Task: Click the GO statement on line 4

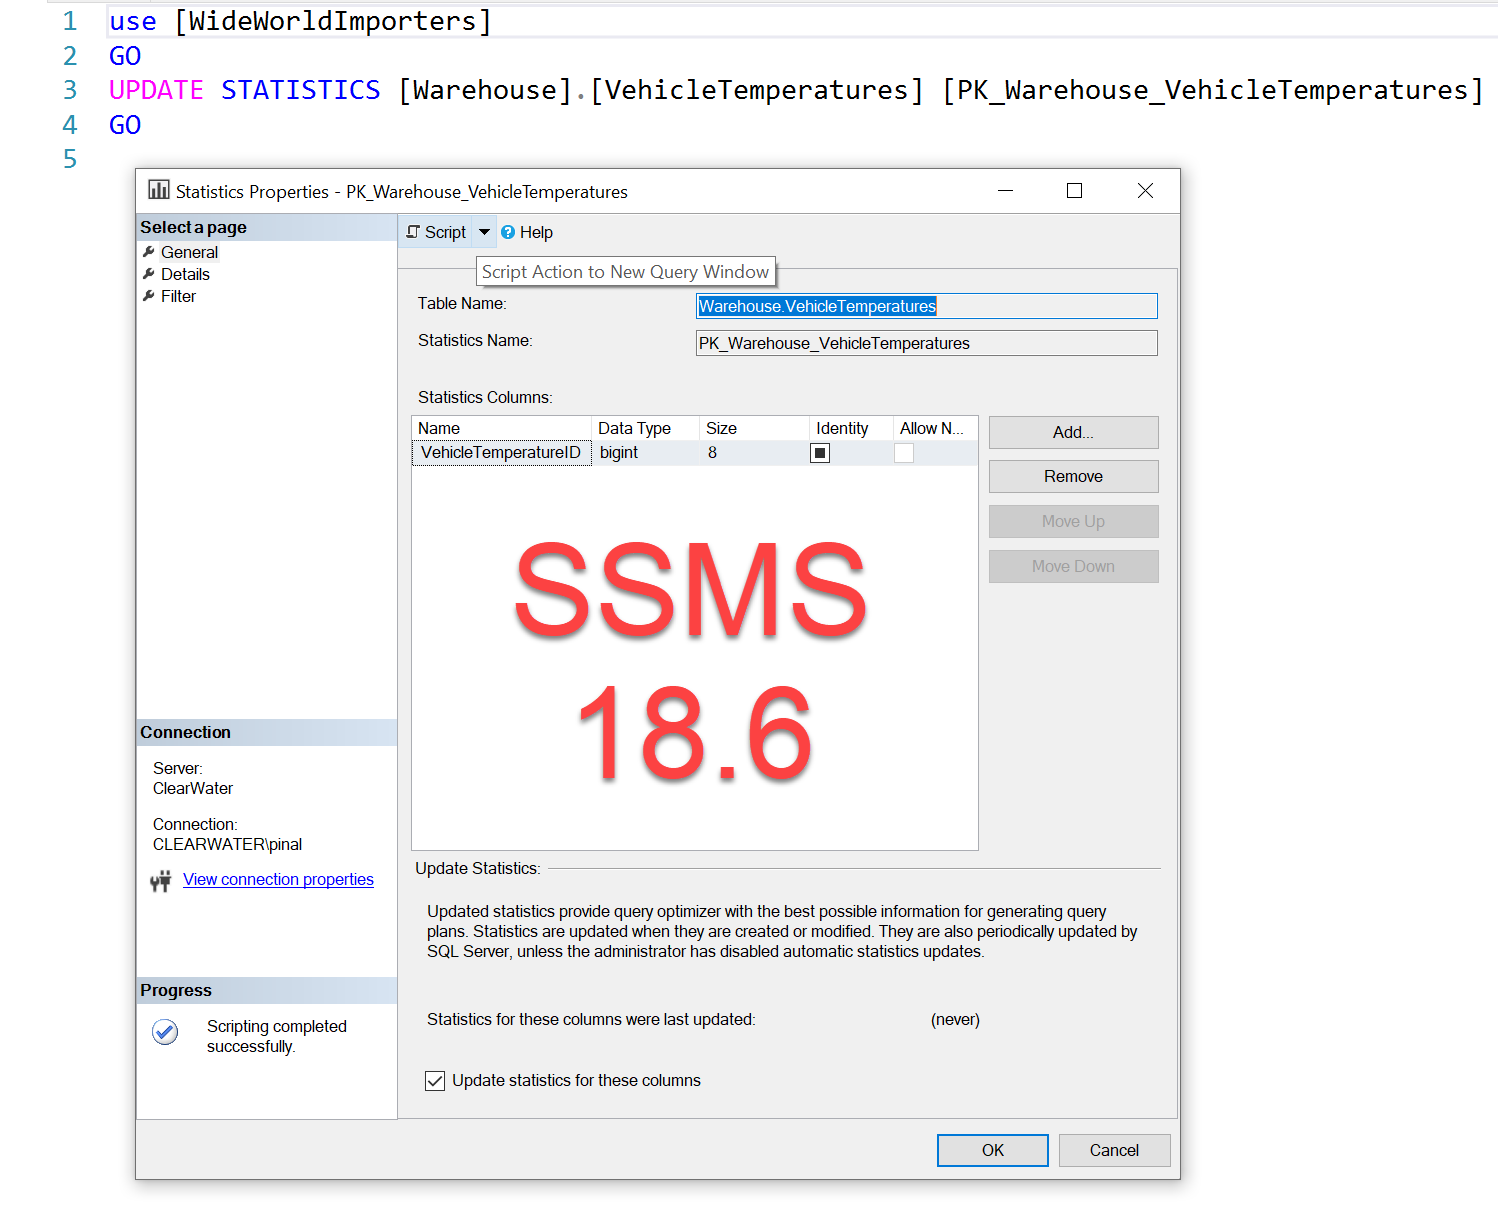Action: click(125, 125)
